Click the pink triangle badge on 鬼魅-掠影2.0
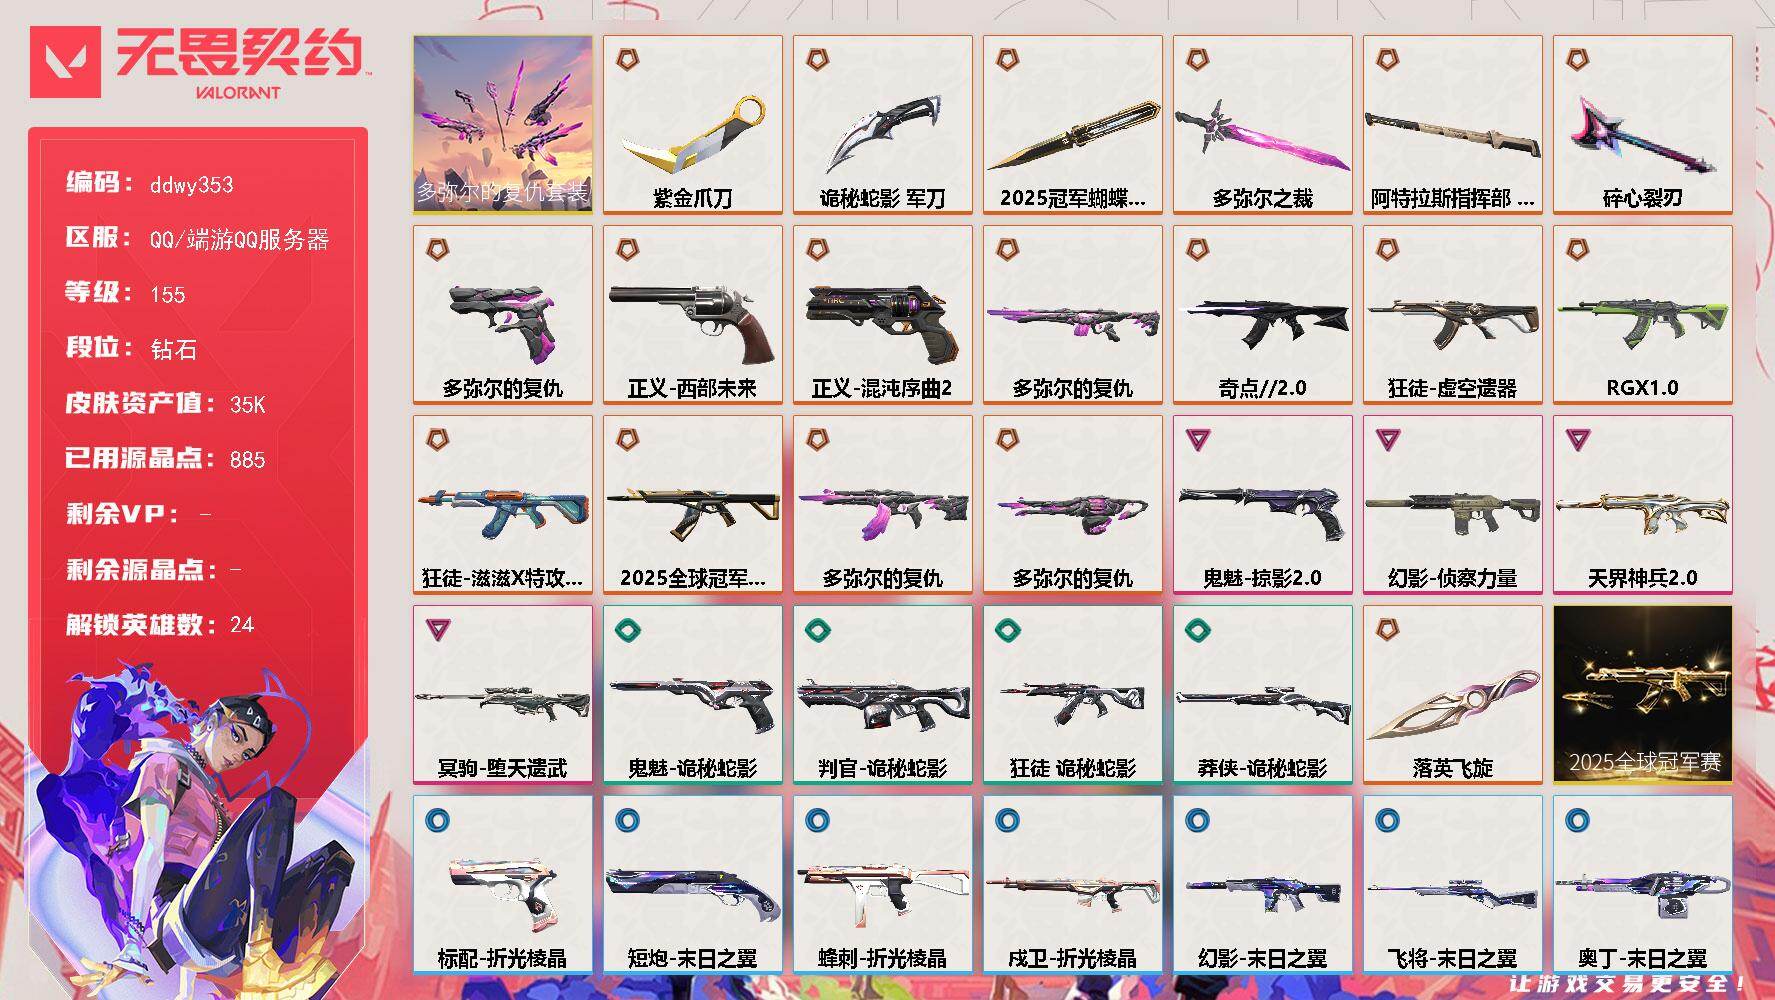Screen dimensions: 1775x1000 (1197, 439)
